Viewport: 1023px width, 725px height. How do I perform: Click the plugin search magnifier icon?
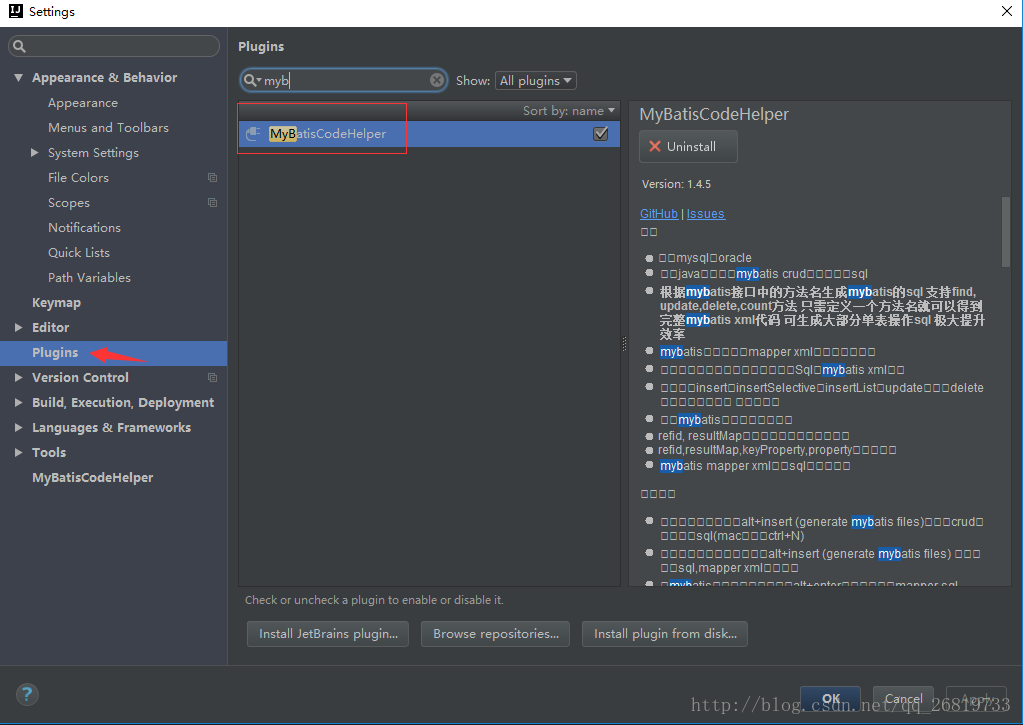coord(251,80)
